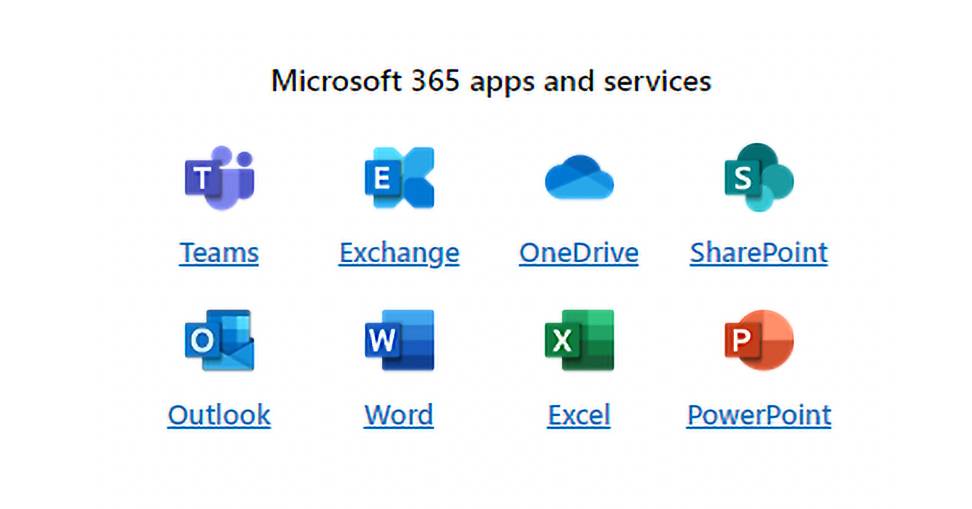Select the blue Word icon
The image size is (972, 509).
click(399, 340)
